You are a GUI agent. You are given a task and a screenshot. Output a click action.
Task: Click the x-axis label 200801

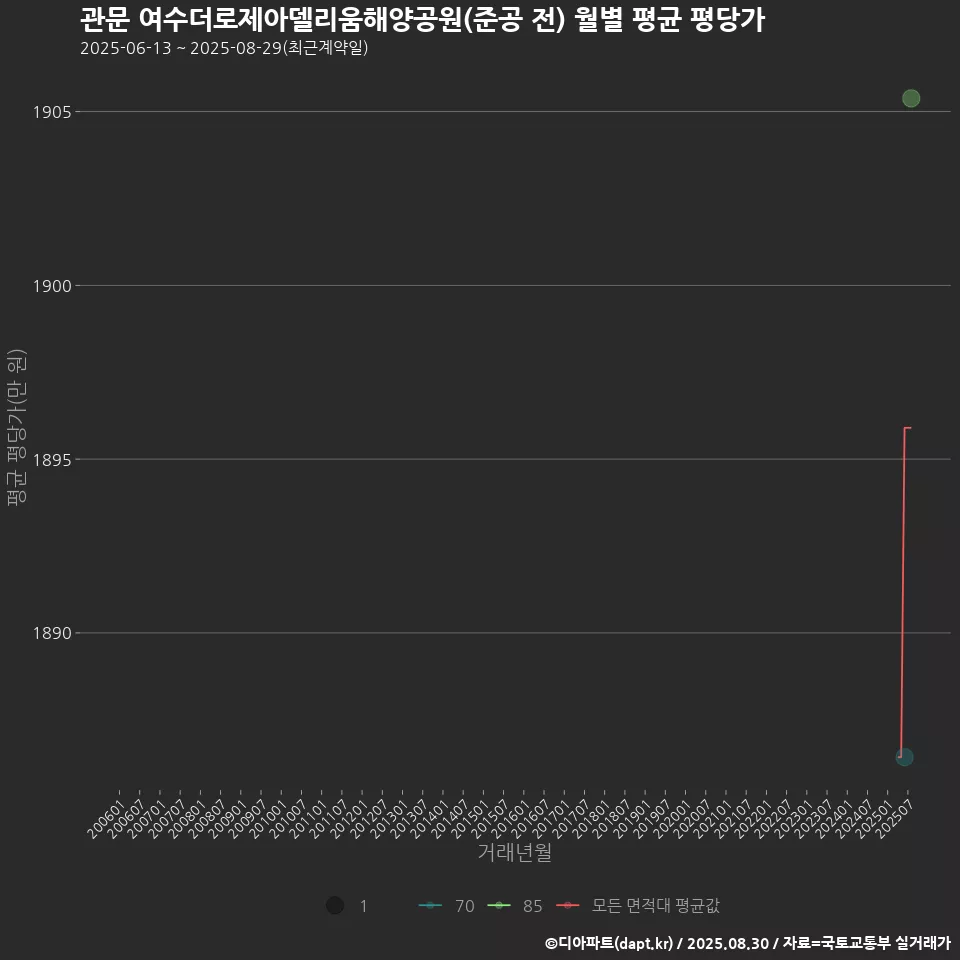click(x=187, y=819)
